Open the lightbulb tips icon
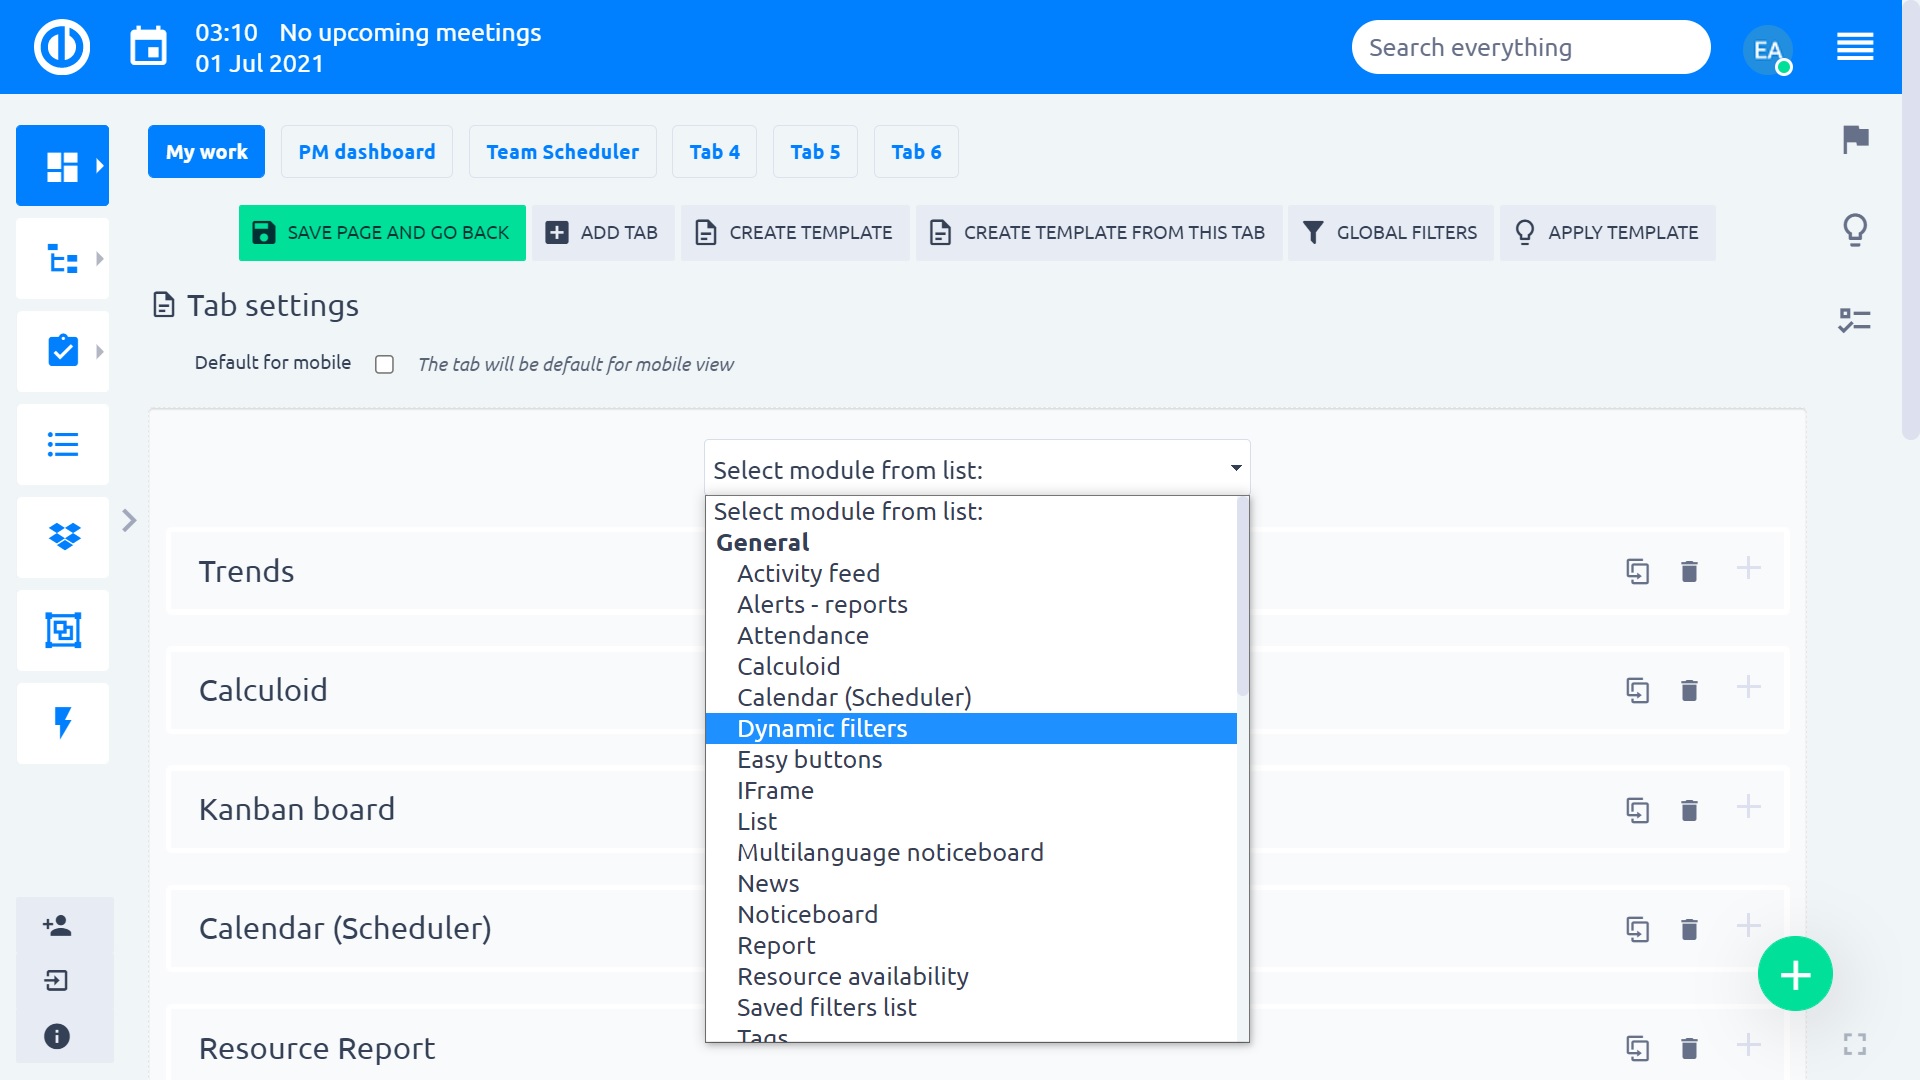Viewport: 1920px width, 1080px height. coord(1855,230)
